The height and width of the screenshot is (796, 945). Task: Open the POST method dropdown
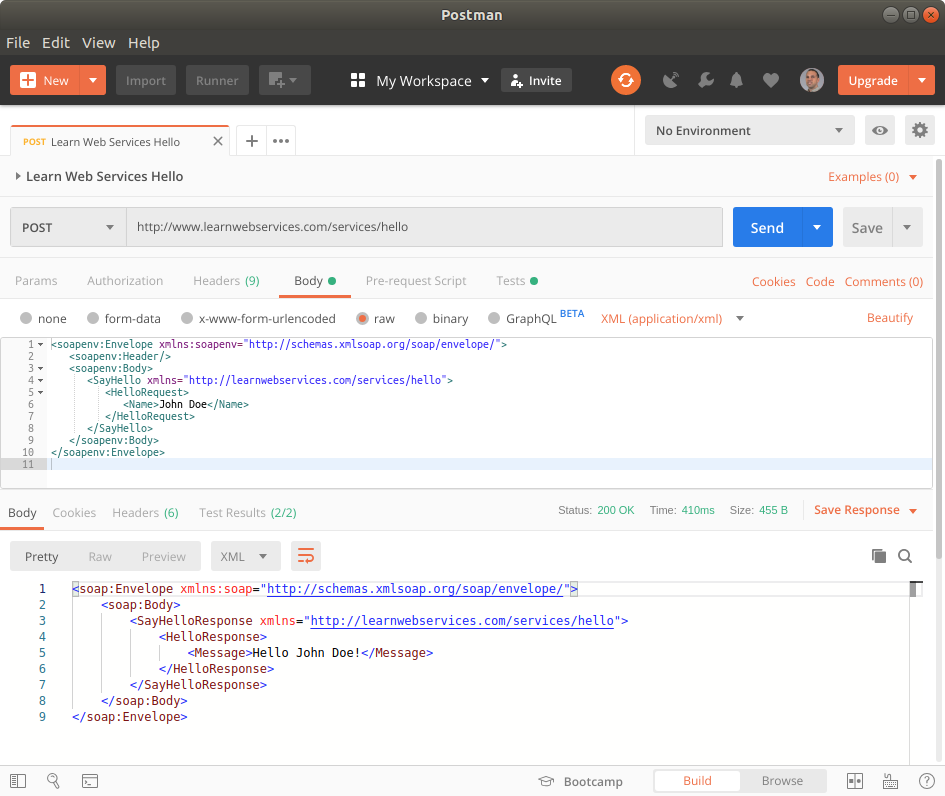(68, 227)
